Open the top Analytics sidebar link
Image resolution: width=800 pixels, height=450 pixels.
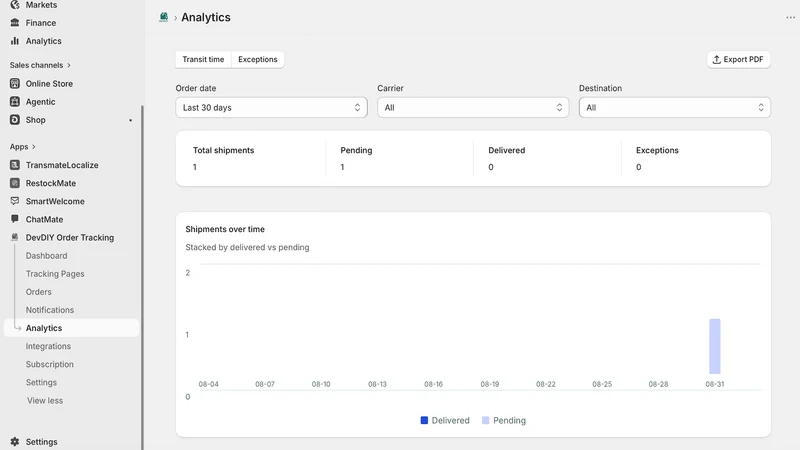[43, 41]
